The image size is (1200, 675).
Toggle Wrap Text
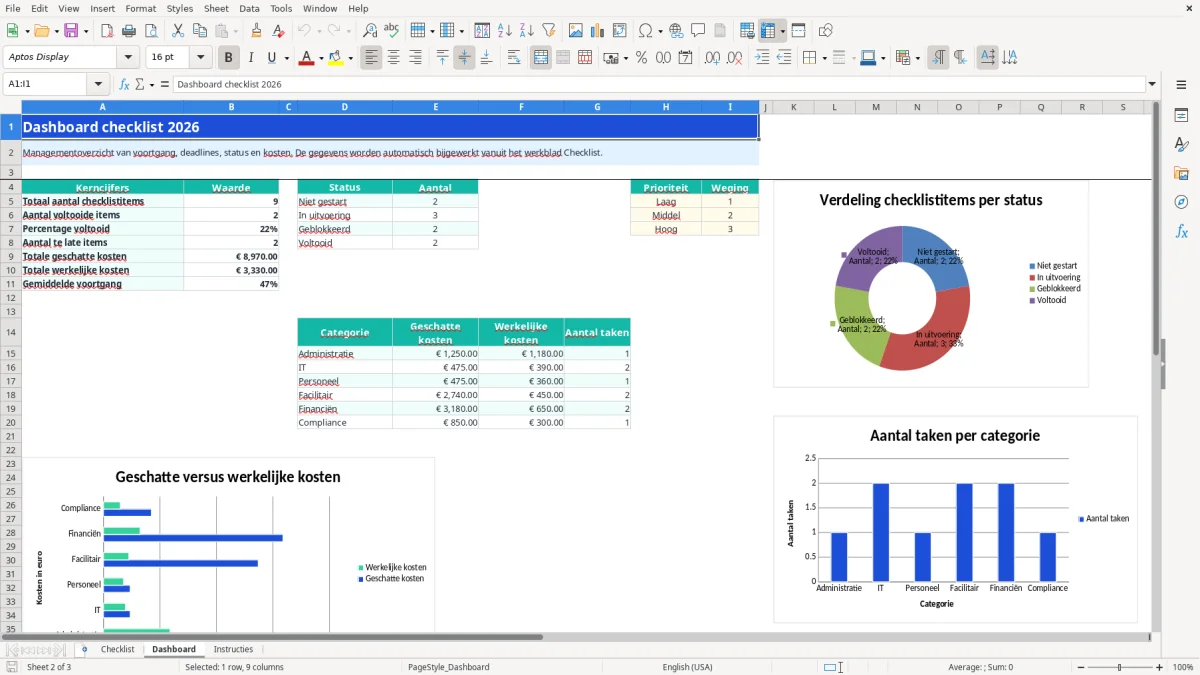[514, 57]
